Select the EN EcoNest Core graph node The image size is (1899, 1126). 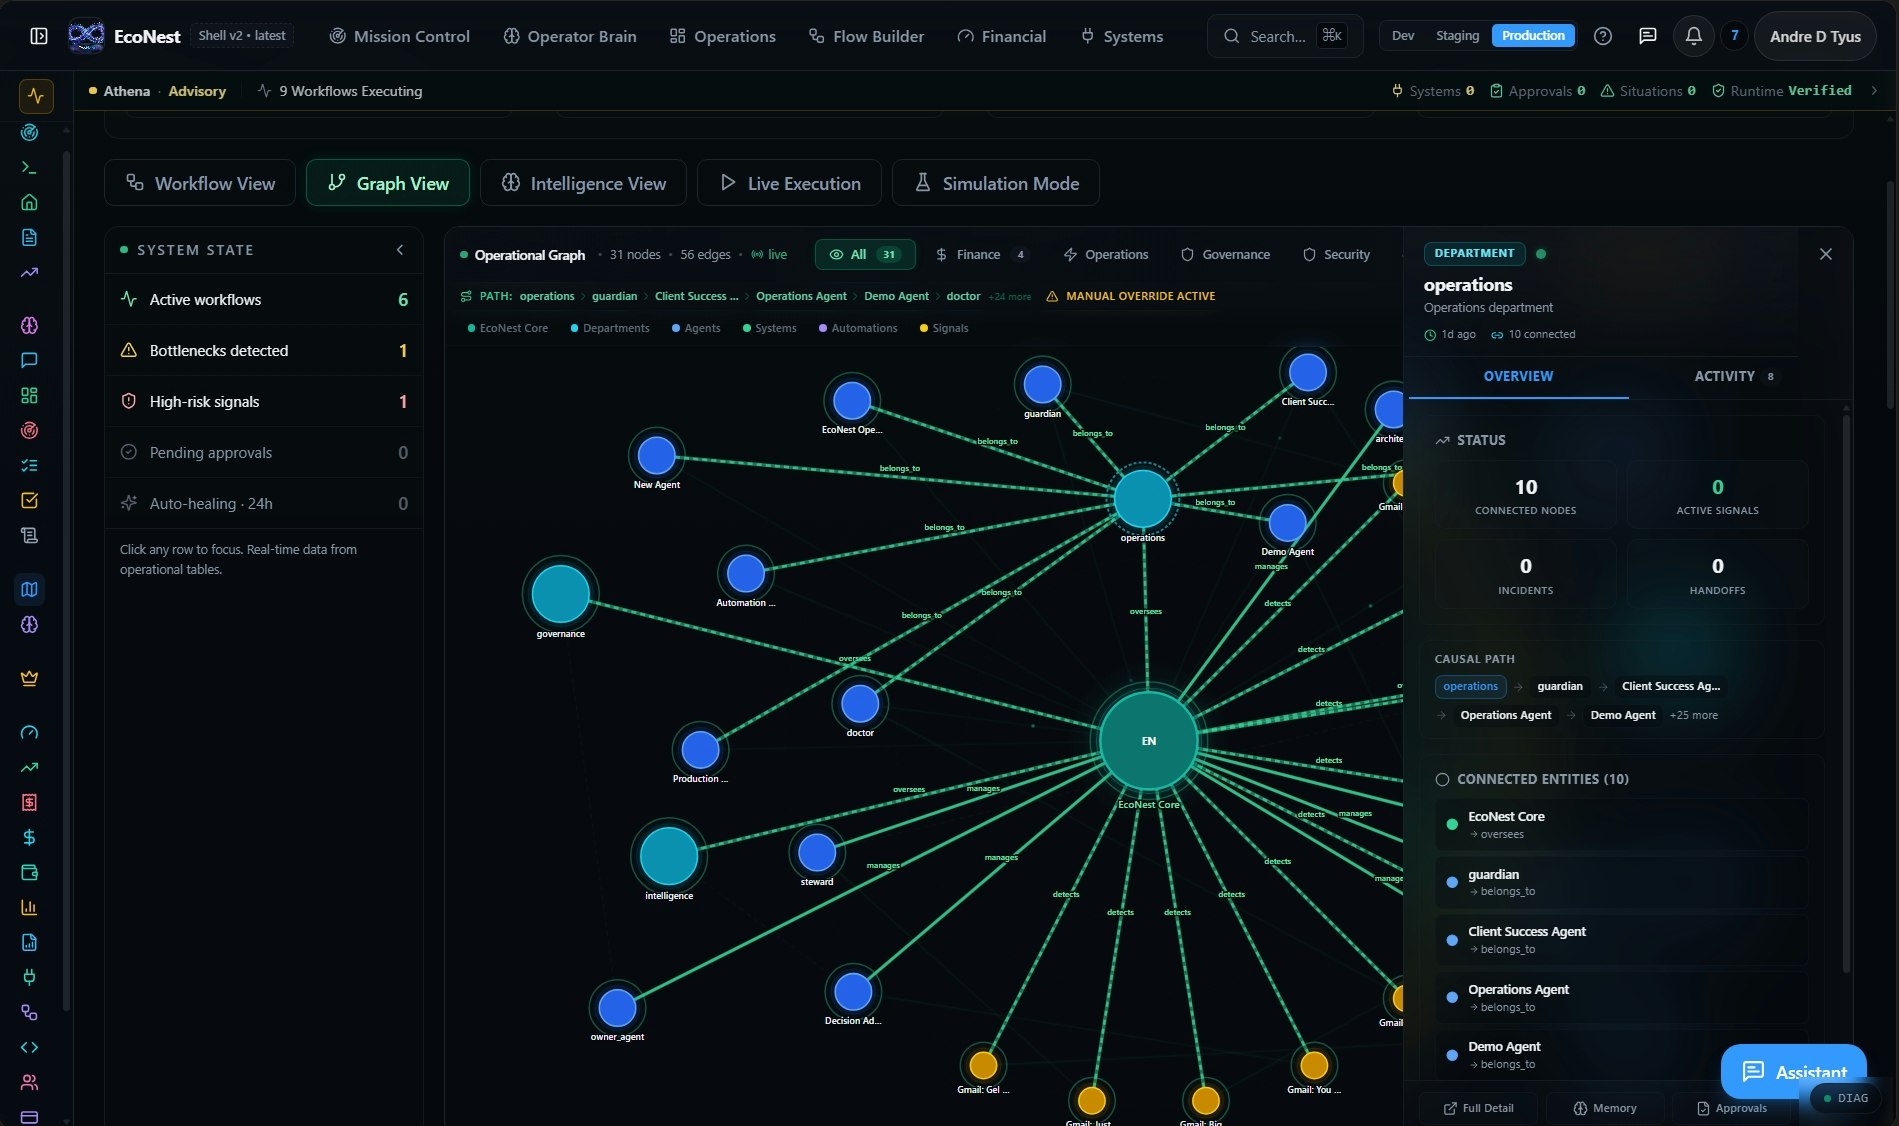pyautogui.click(x=1148, y=741)
